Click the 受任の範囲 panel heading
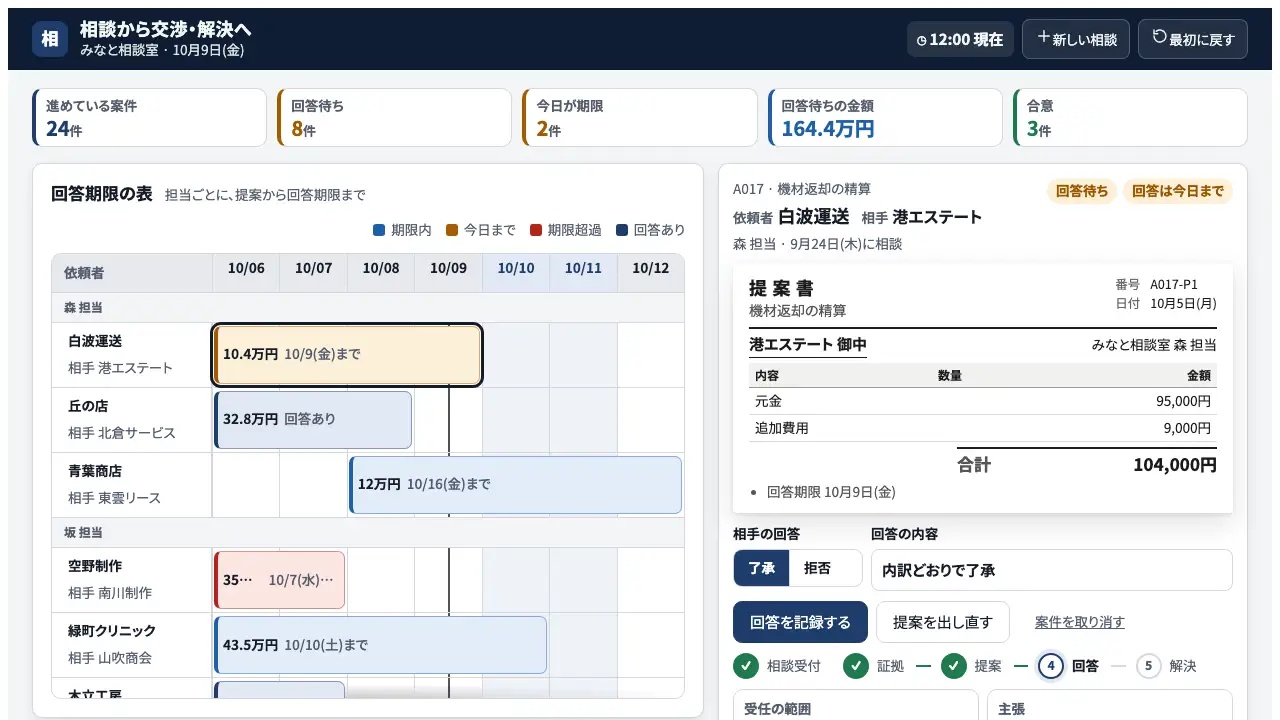Screen dimensions: 1280x720 [778, 709]
